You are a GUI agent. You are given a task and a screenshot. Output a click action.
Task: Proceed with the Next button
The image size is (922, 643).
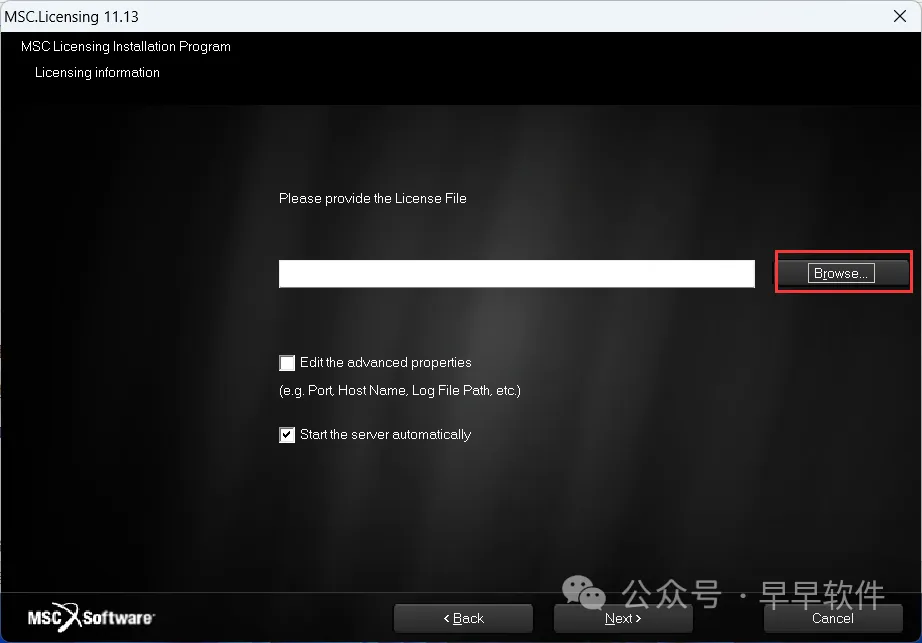(x=623, y=618)
